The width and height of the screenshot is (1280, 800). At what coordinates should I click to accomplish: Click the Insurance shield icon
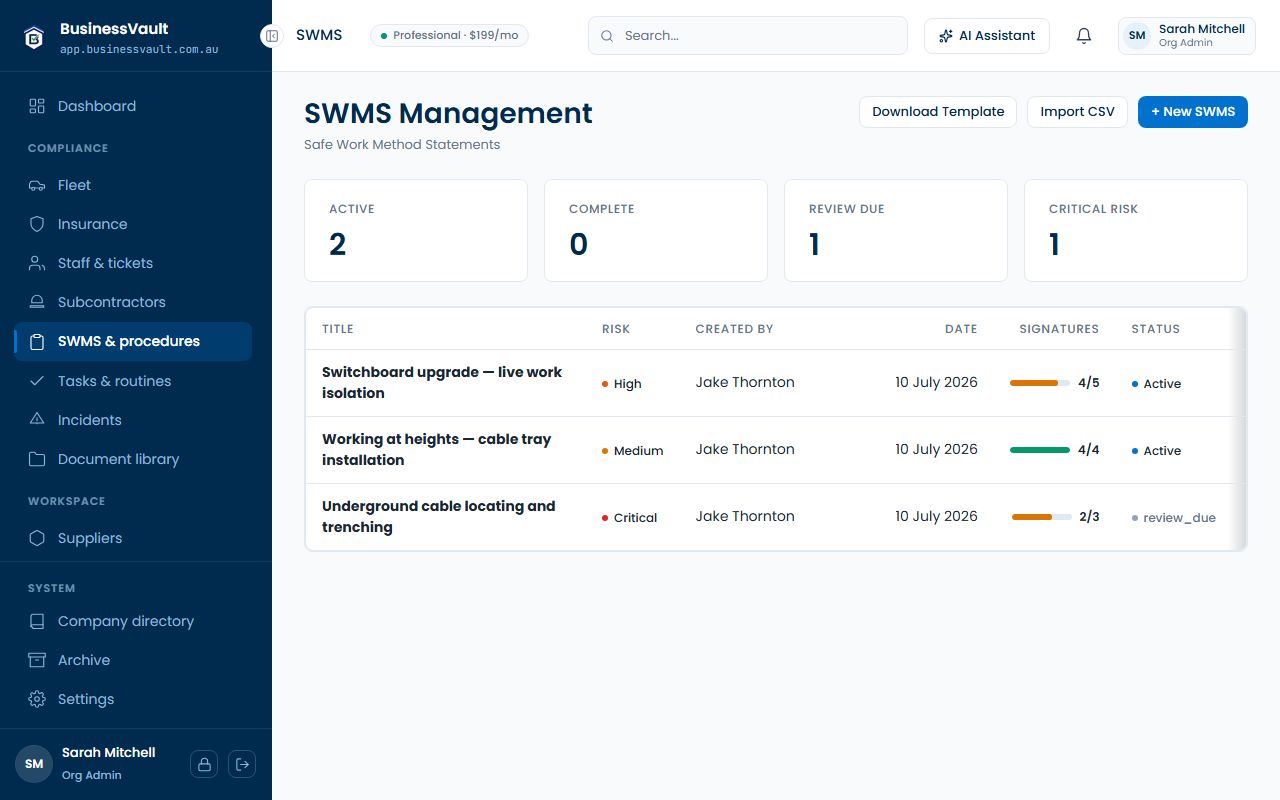click(x=37, y=224)
